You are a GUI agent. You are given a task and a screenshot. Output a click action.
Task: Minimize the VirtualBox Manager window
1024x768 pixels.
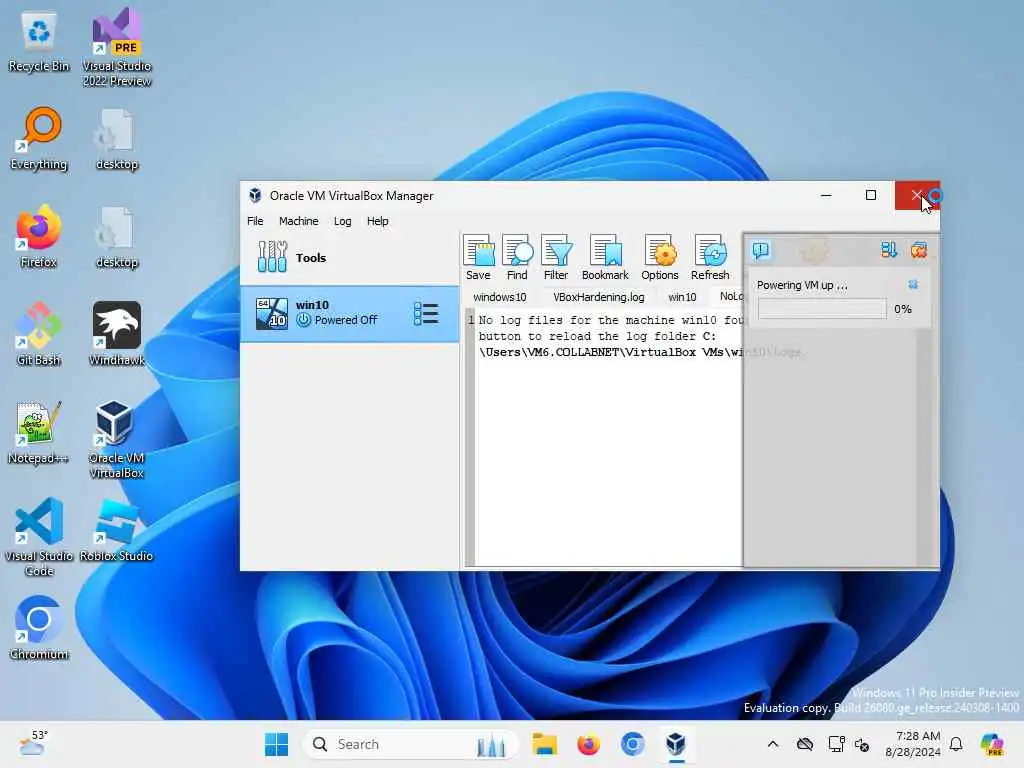click(826, 195)
